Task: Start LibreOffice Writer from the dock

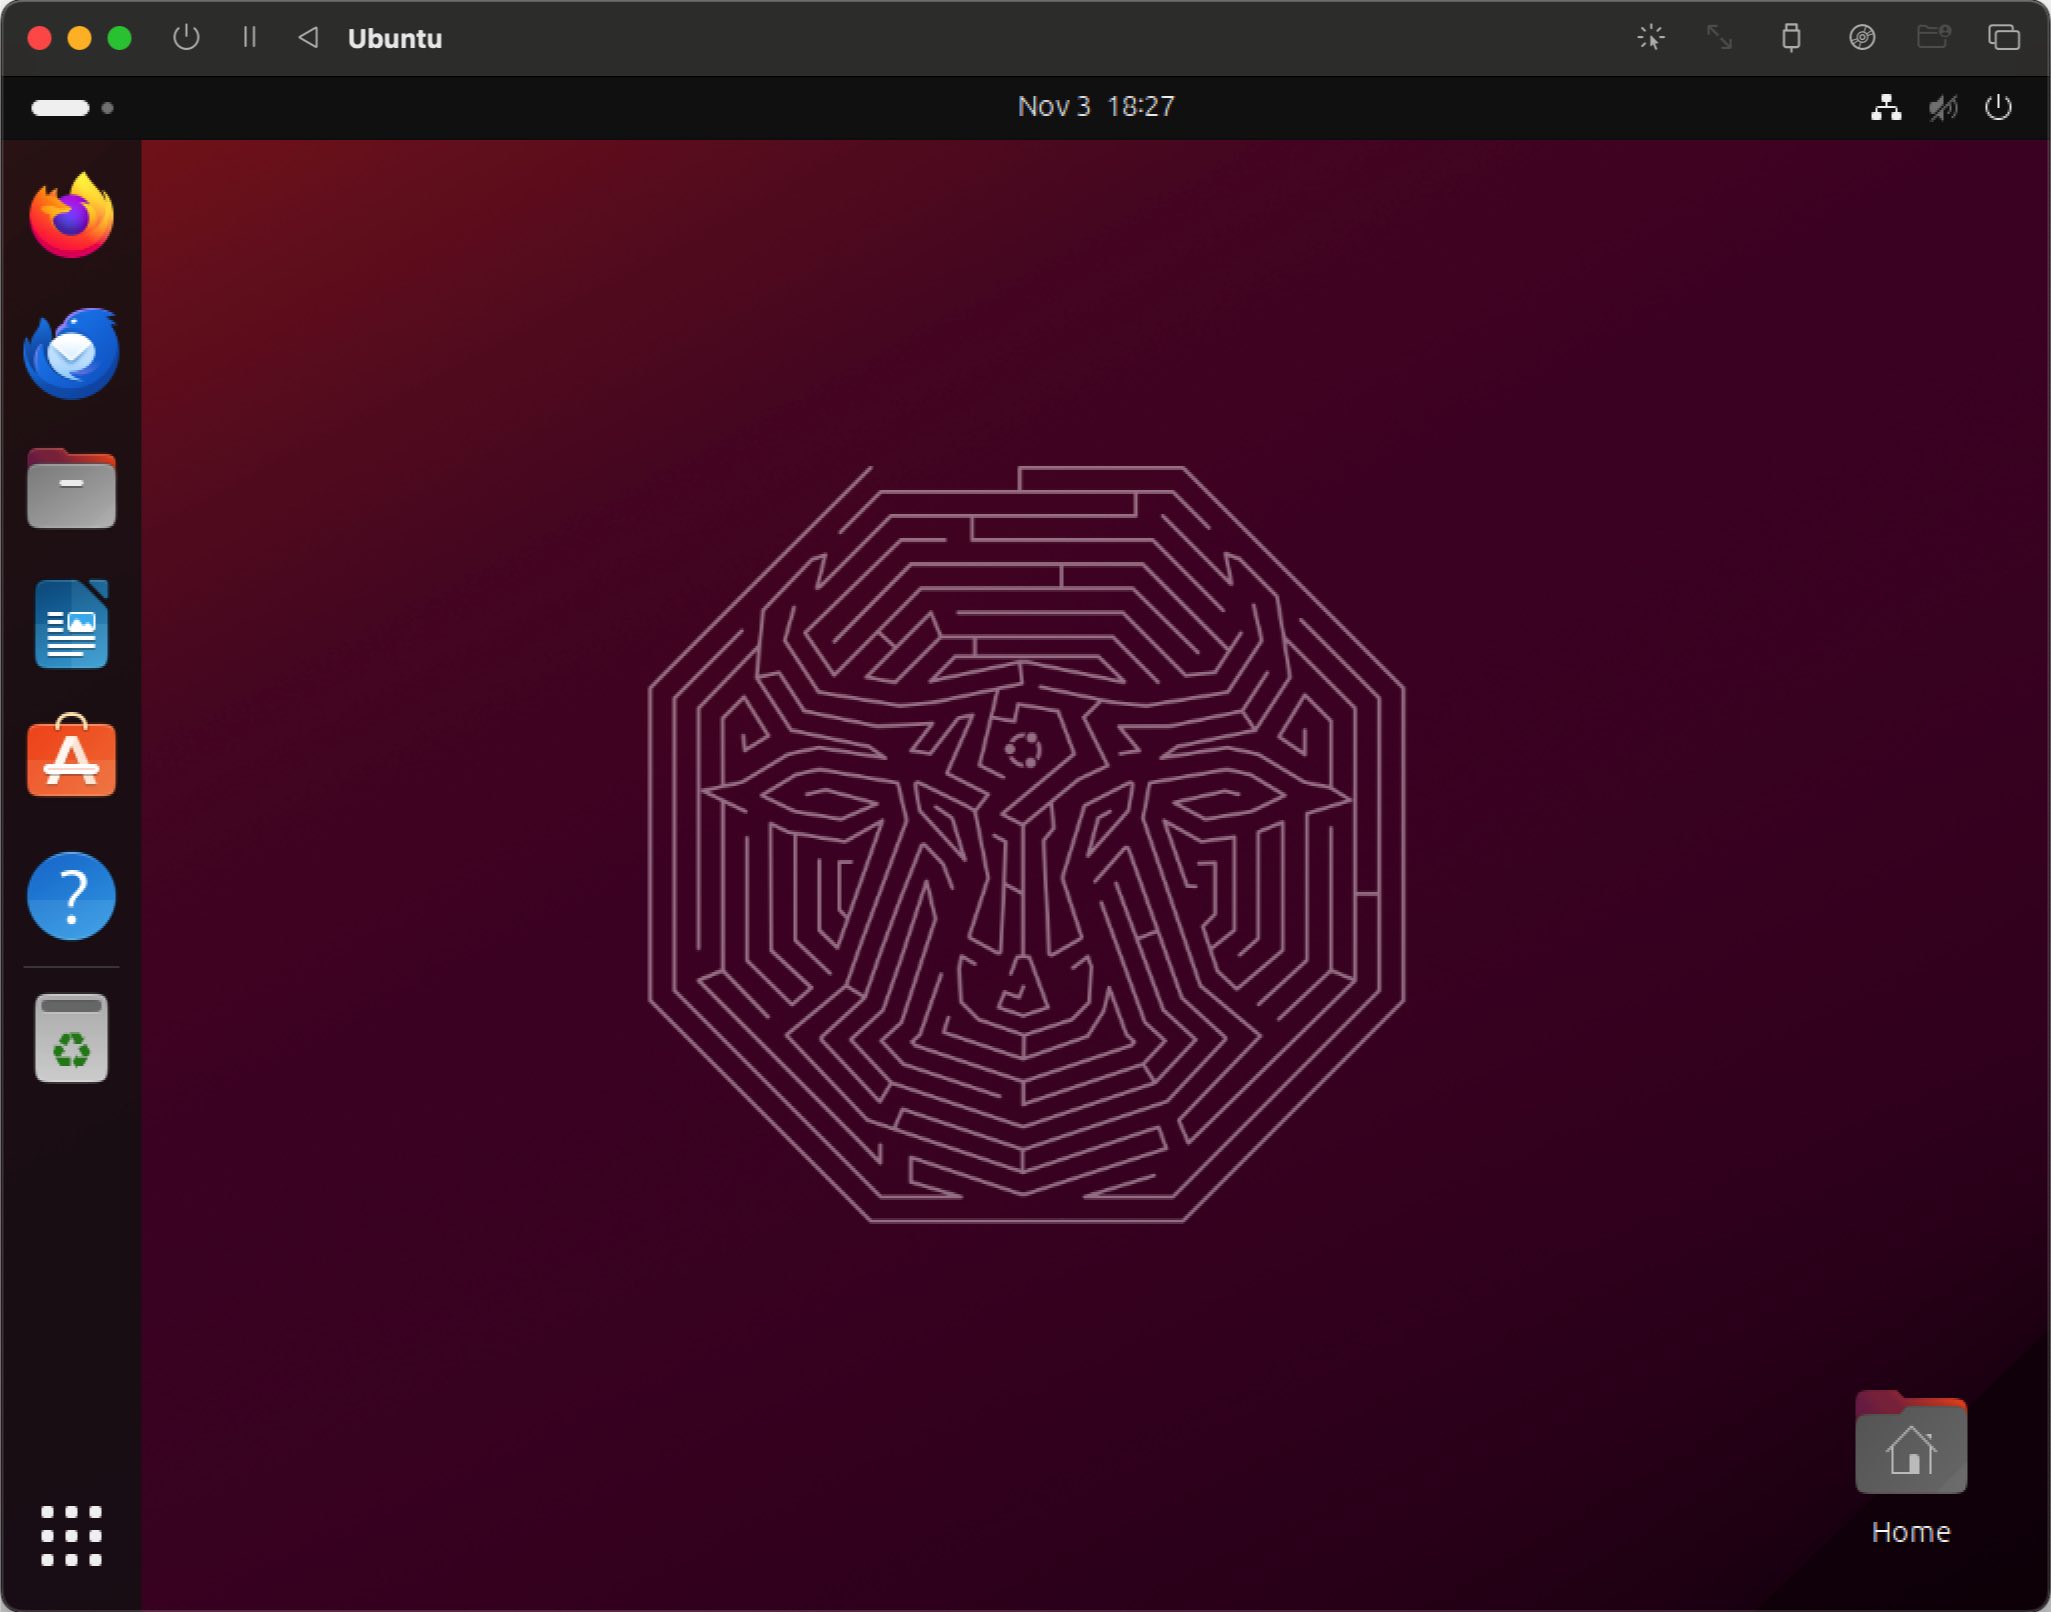Action: pos(71,624)
